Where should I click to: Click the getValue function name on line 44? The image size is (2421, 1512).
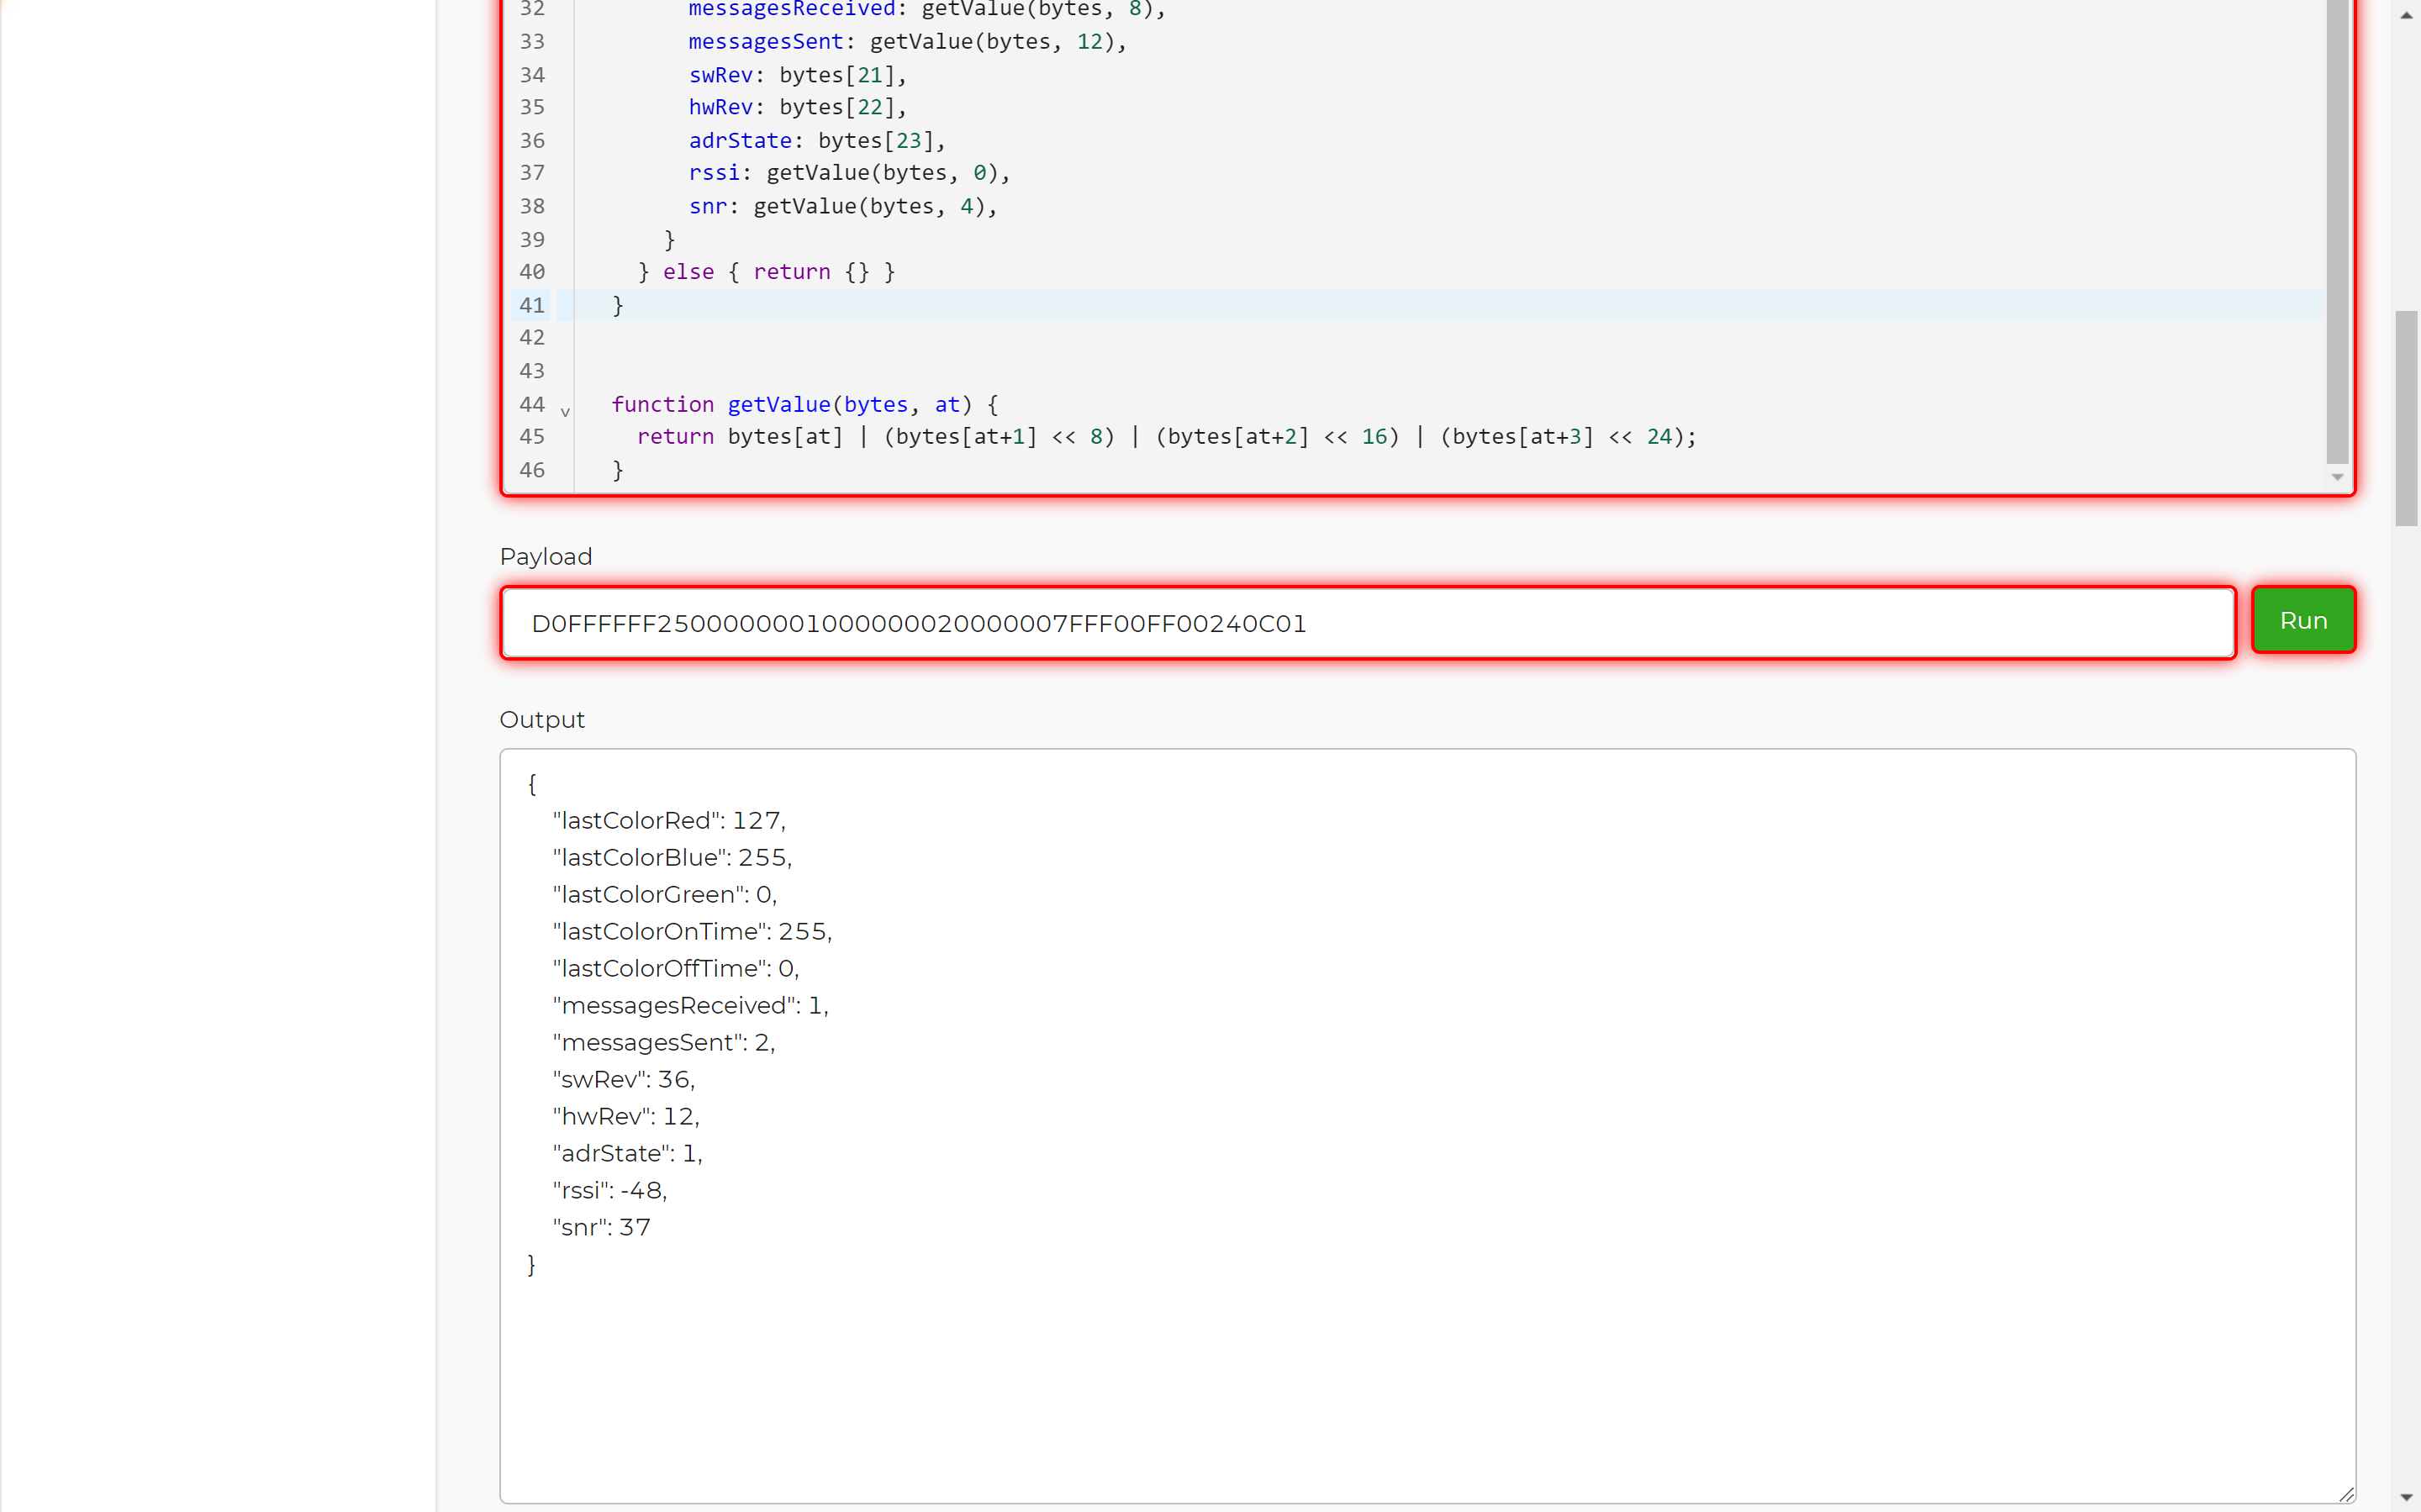point(778,404)
